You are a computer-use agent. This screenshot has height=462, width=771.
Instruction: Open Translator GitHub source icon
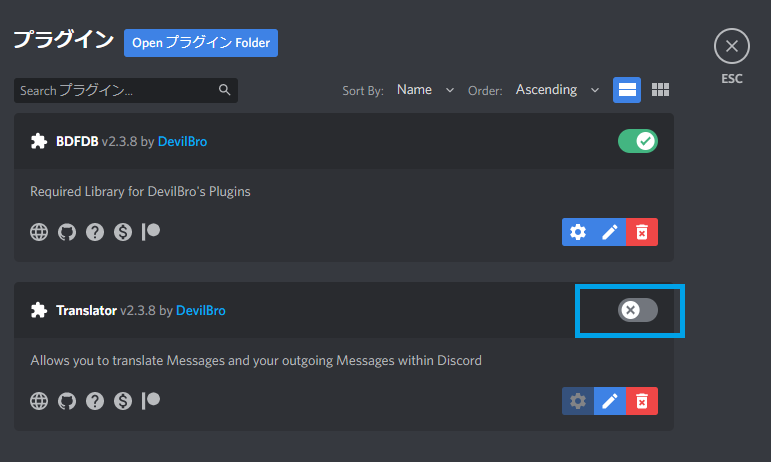pos(67,401)
